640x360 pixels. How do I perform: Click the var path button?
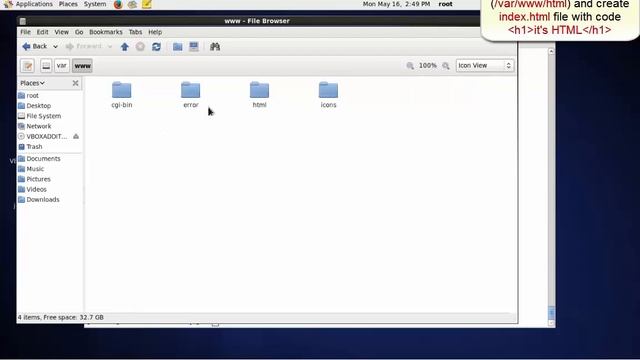click(62, 66)
